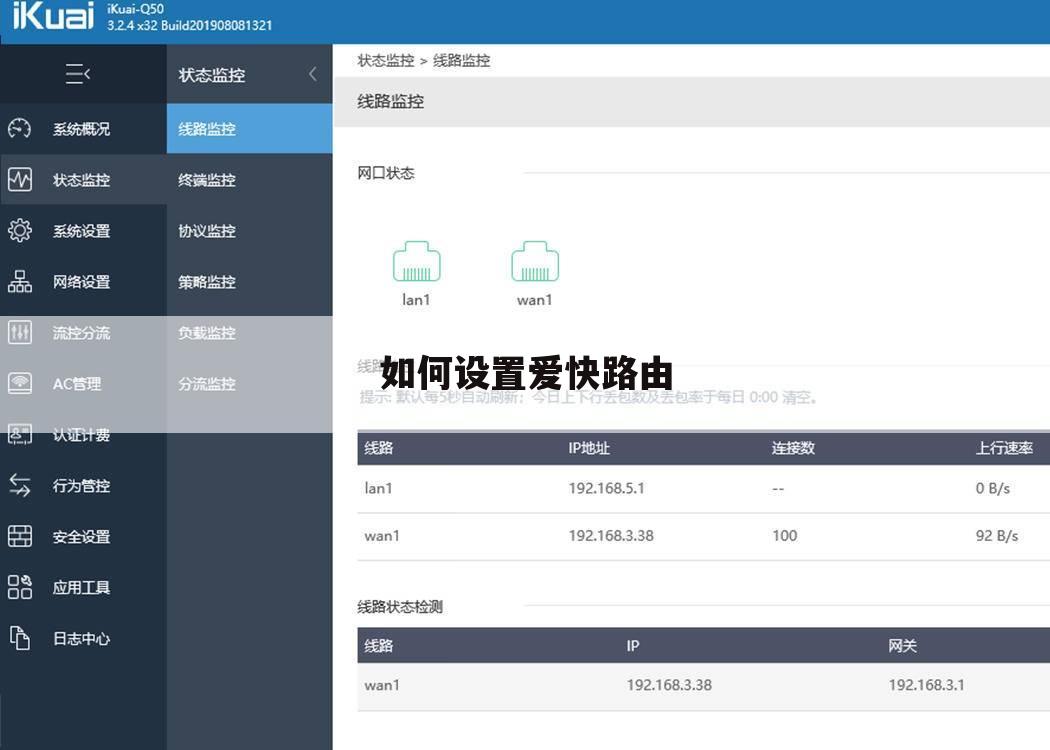Select the 系统概况 dashboard icon

[x=19, y=128]
